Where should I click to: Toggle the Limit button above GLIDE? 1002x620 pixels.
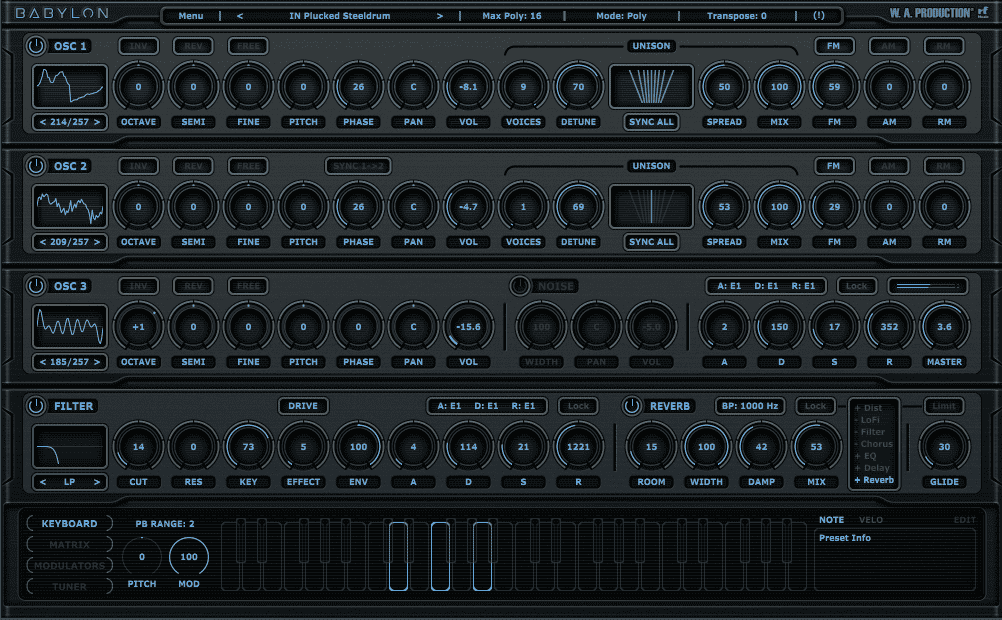click(944, 406)
